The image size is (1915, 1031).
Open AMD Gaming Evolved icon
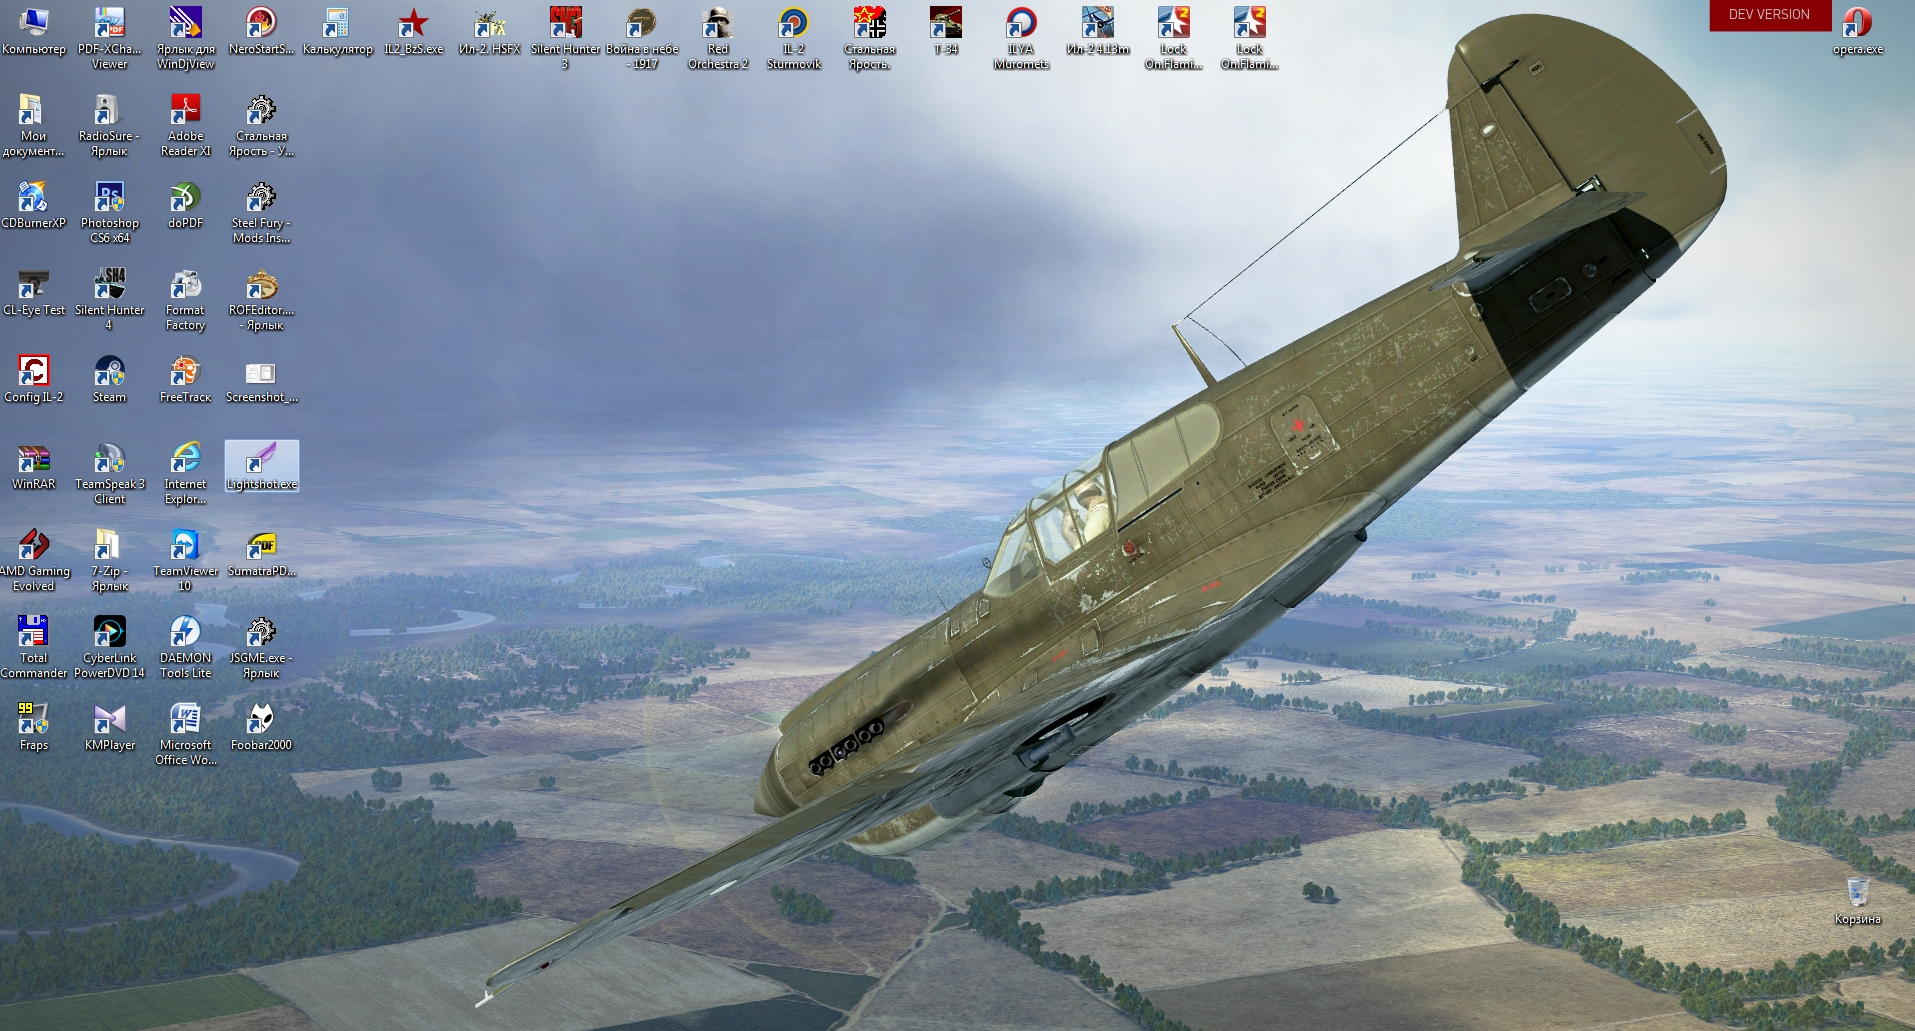(x=33, y=559)
